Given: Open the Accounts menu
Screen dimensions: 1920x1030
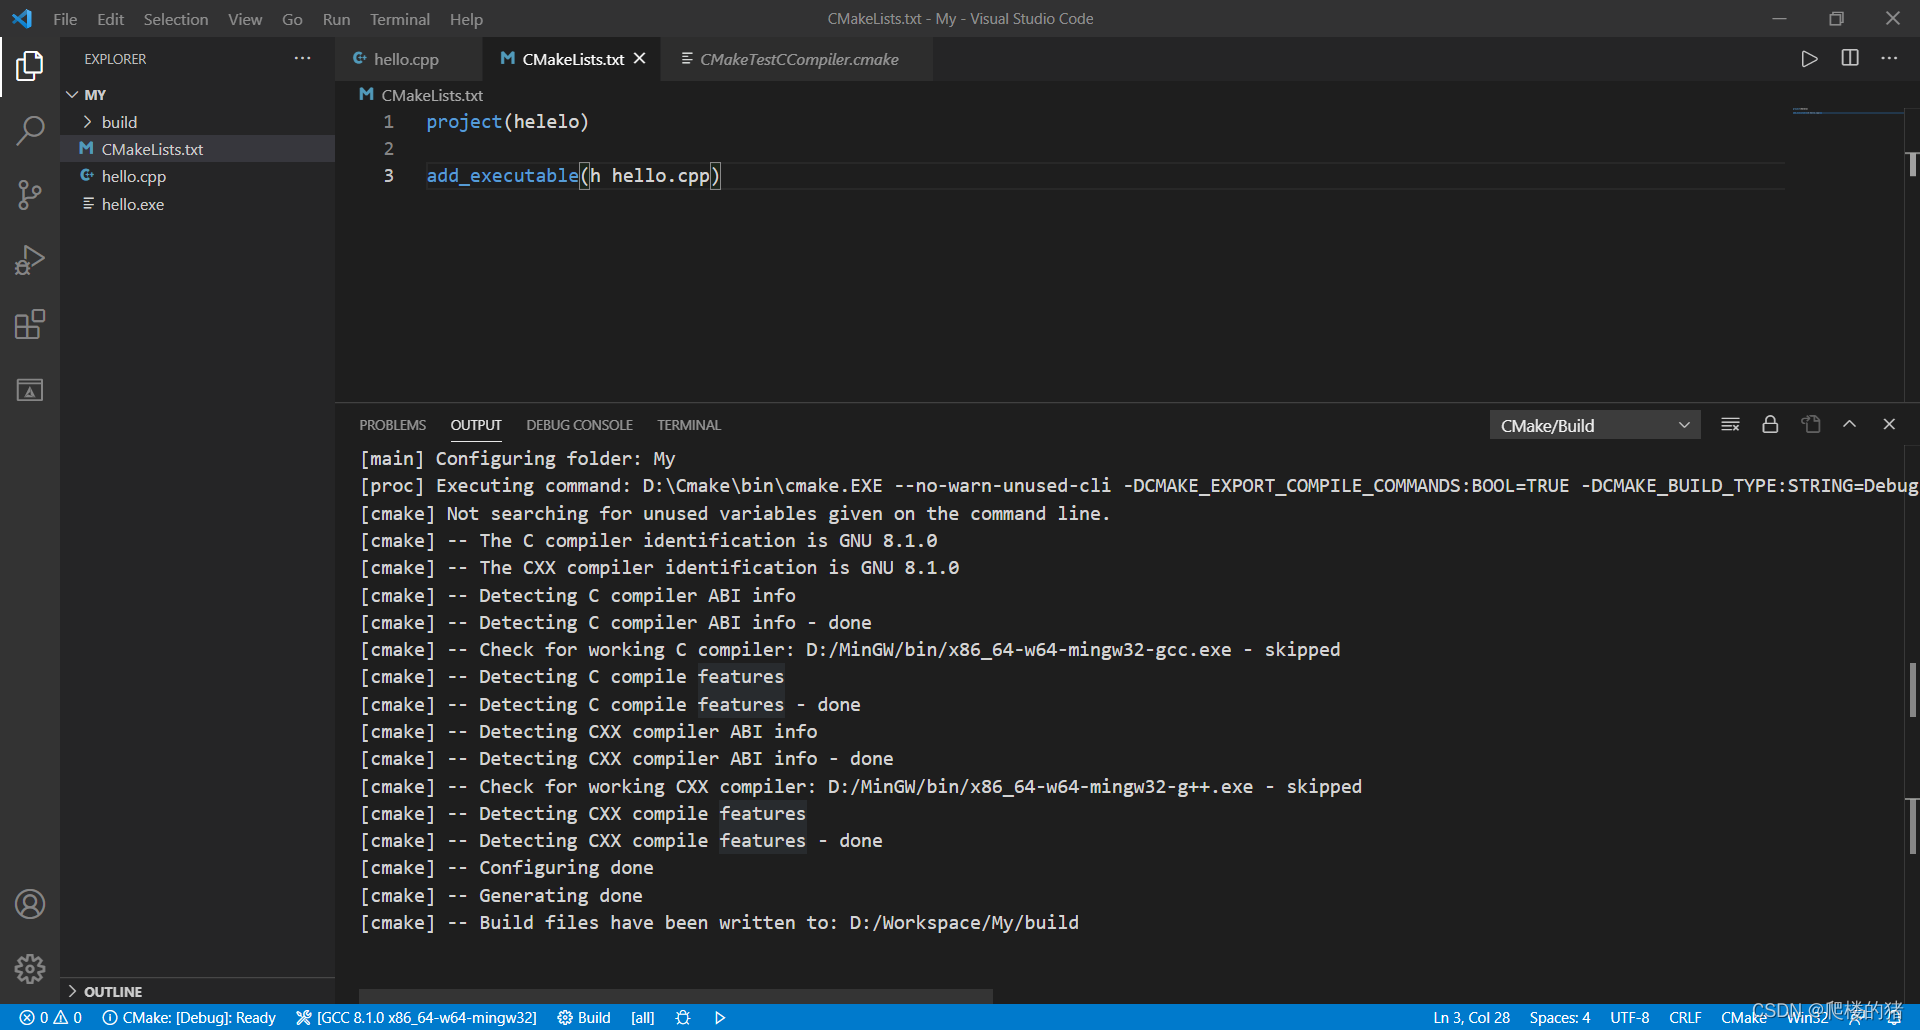Looking at the screenshot, I should click(30, 904).
